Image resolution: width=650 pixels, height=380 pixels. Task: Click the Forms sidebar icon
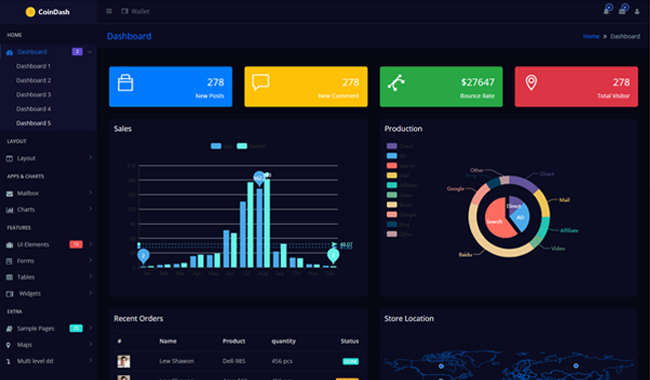[10, 261]
